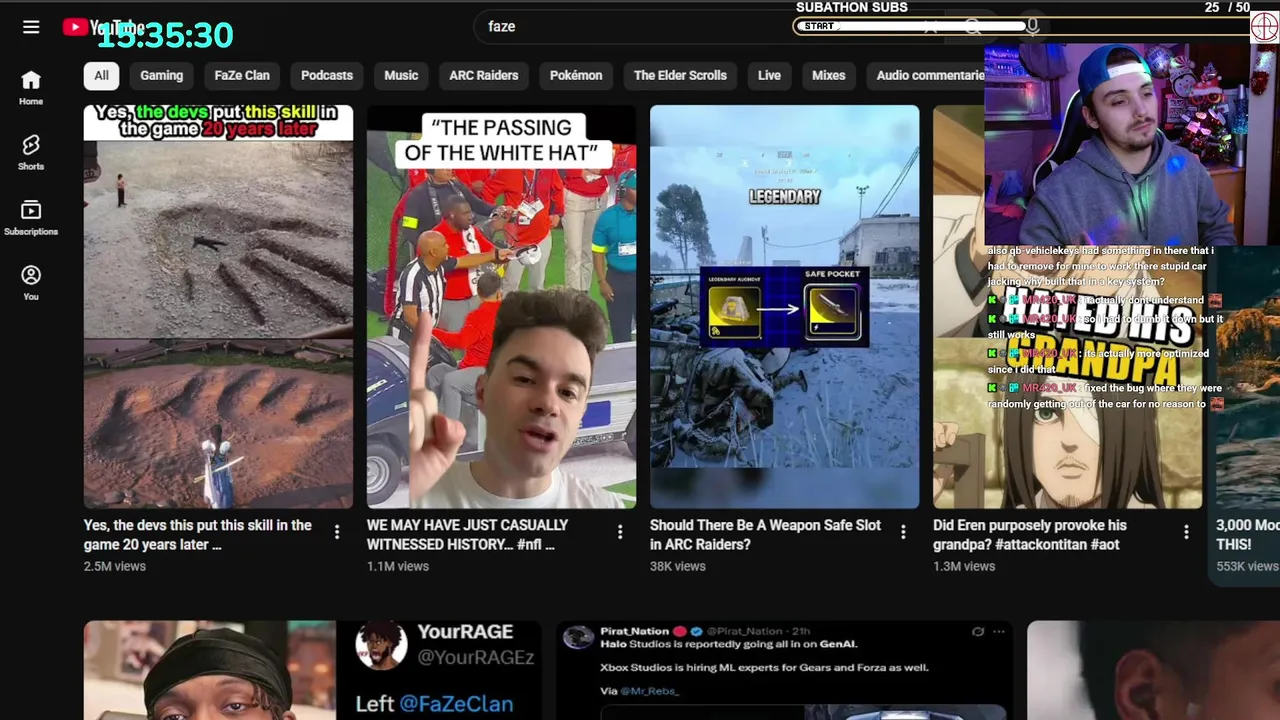Open options for Eren grandpa short
This screenshot has width=1280, height=720.
pyautogui.click(x=1186, y=532)
